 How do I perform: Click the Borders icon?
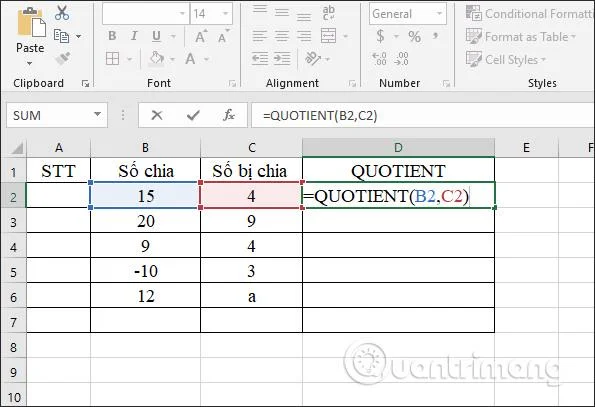click(112, 59)
